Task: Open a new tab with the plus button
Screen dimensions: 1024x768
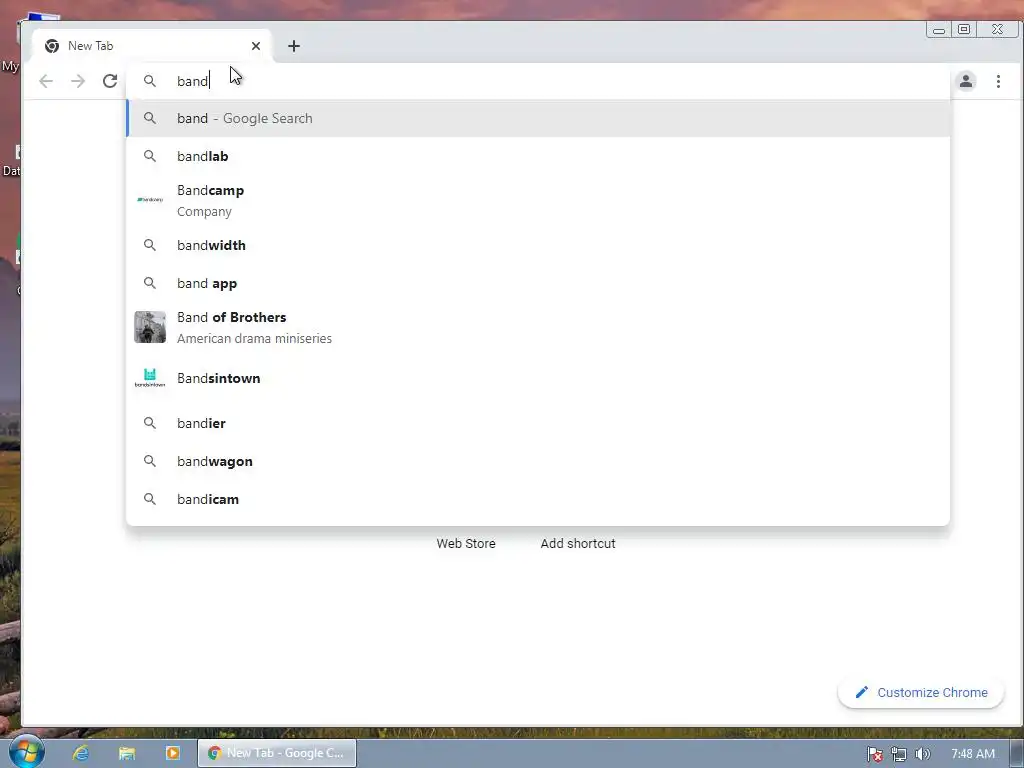Action: [x=294, y=46]
